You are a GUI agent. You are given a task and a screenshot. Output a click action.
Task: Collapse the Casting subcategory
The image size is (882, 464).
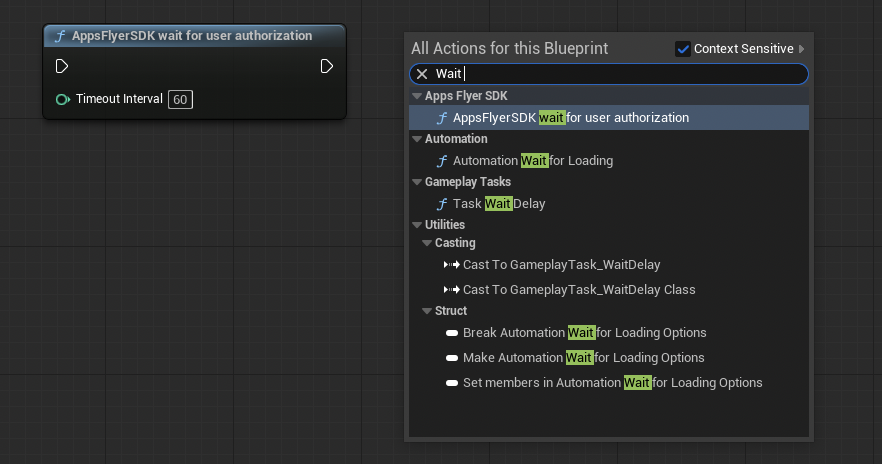pos(427,243)
